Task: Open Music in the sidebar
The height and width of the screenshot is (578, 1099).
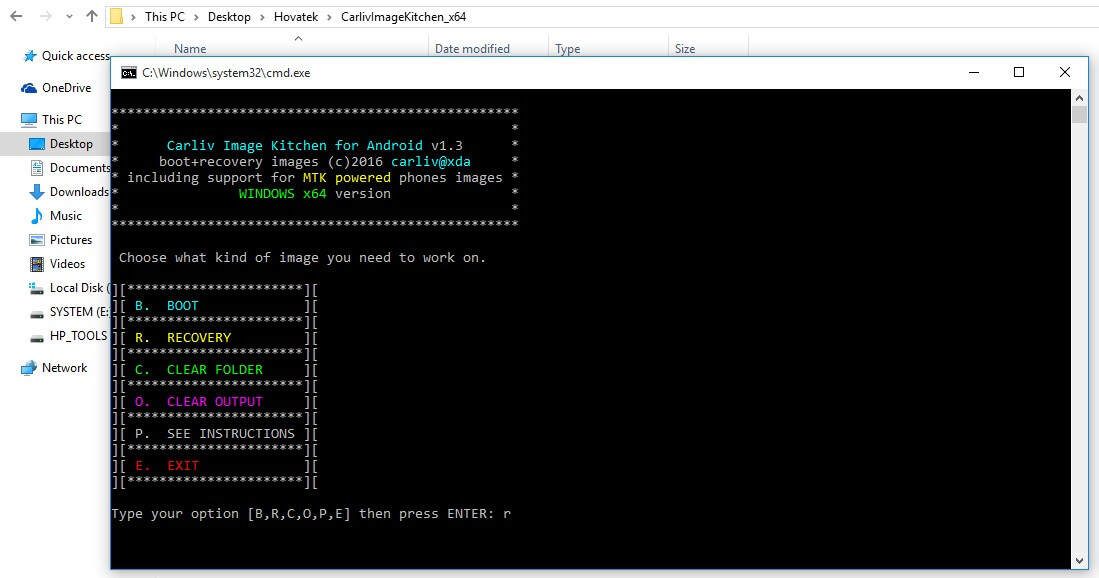Action: (64, 215)
